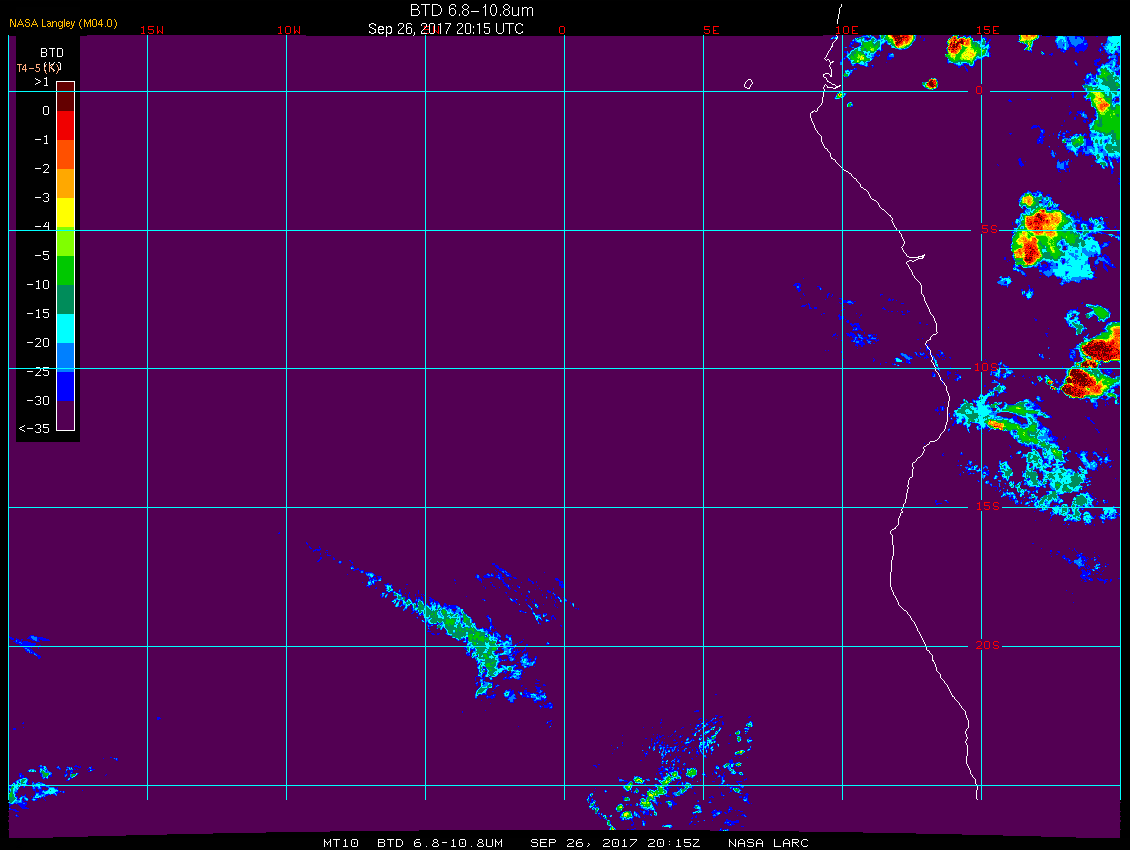
Task: Click 'BTD 6.8-10.8UM' in the bottom caption
Action: click(x=440, y=843)
